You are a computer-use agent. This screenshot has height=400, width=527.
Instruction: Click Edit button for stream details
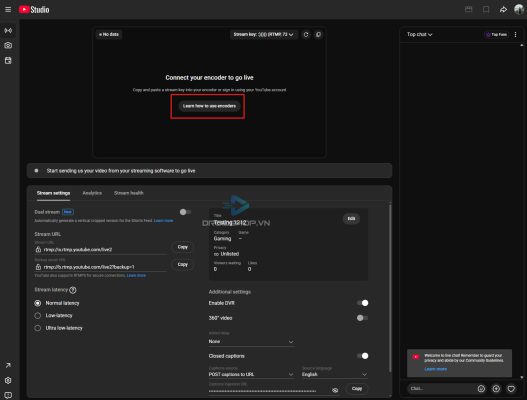click(351, 219)
